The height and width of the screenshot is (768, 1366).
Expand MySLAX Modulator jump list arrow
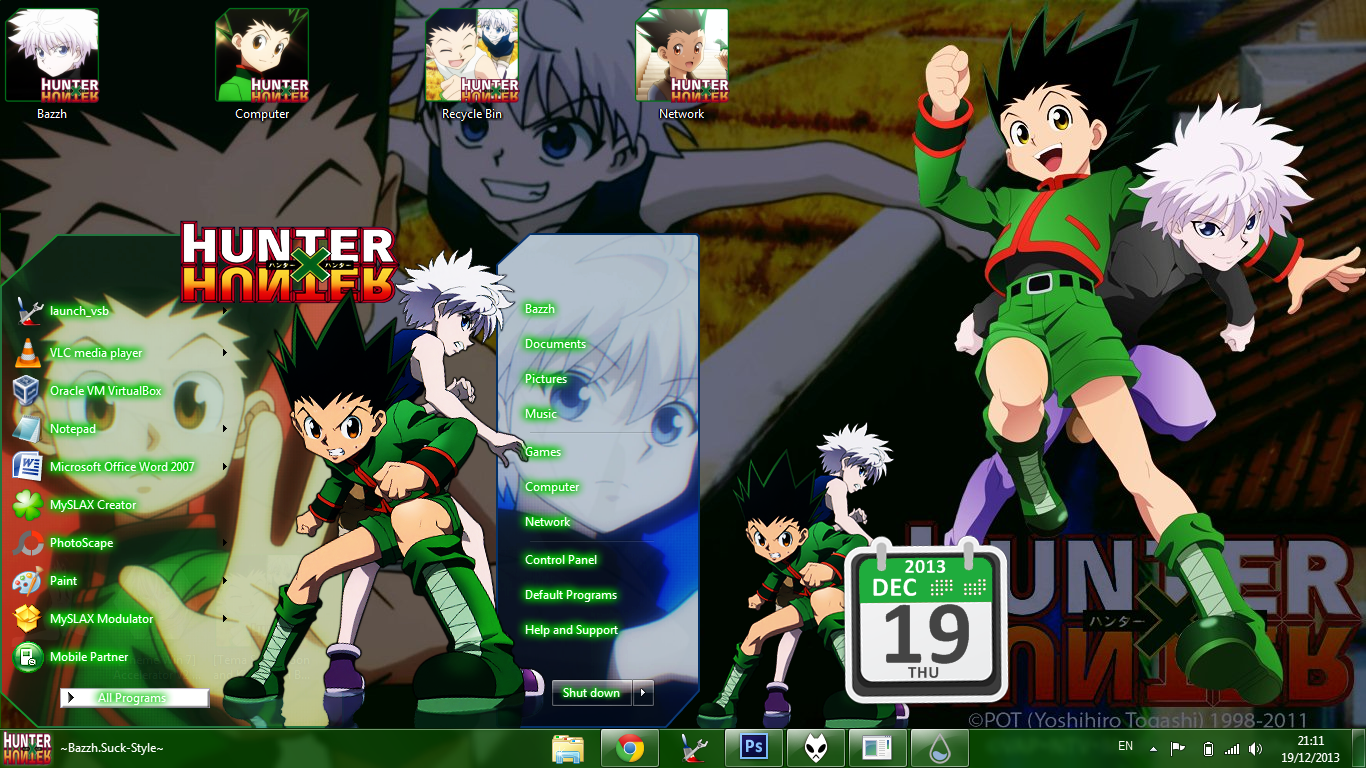[x=225, y=619]
